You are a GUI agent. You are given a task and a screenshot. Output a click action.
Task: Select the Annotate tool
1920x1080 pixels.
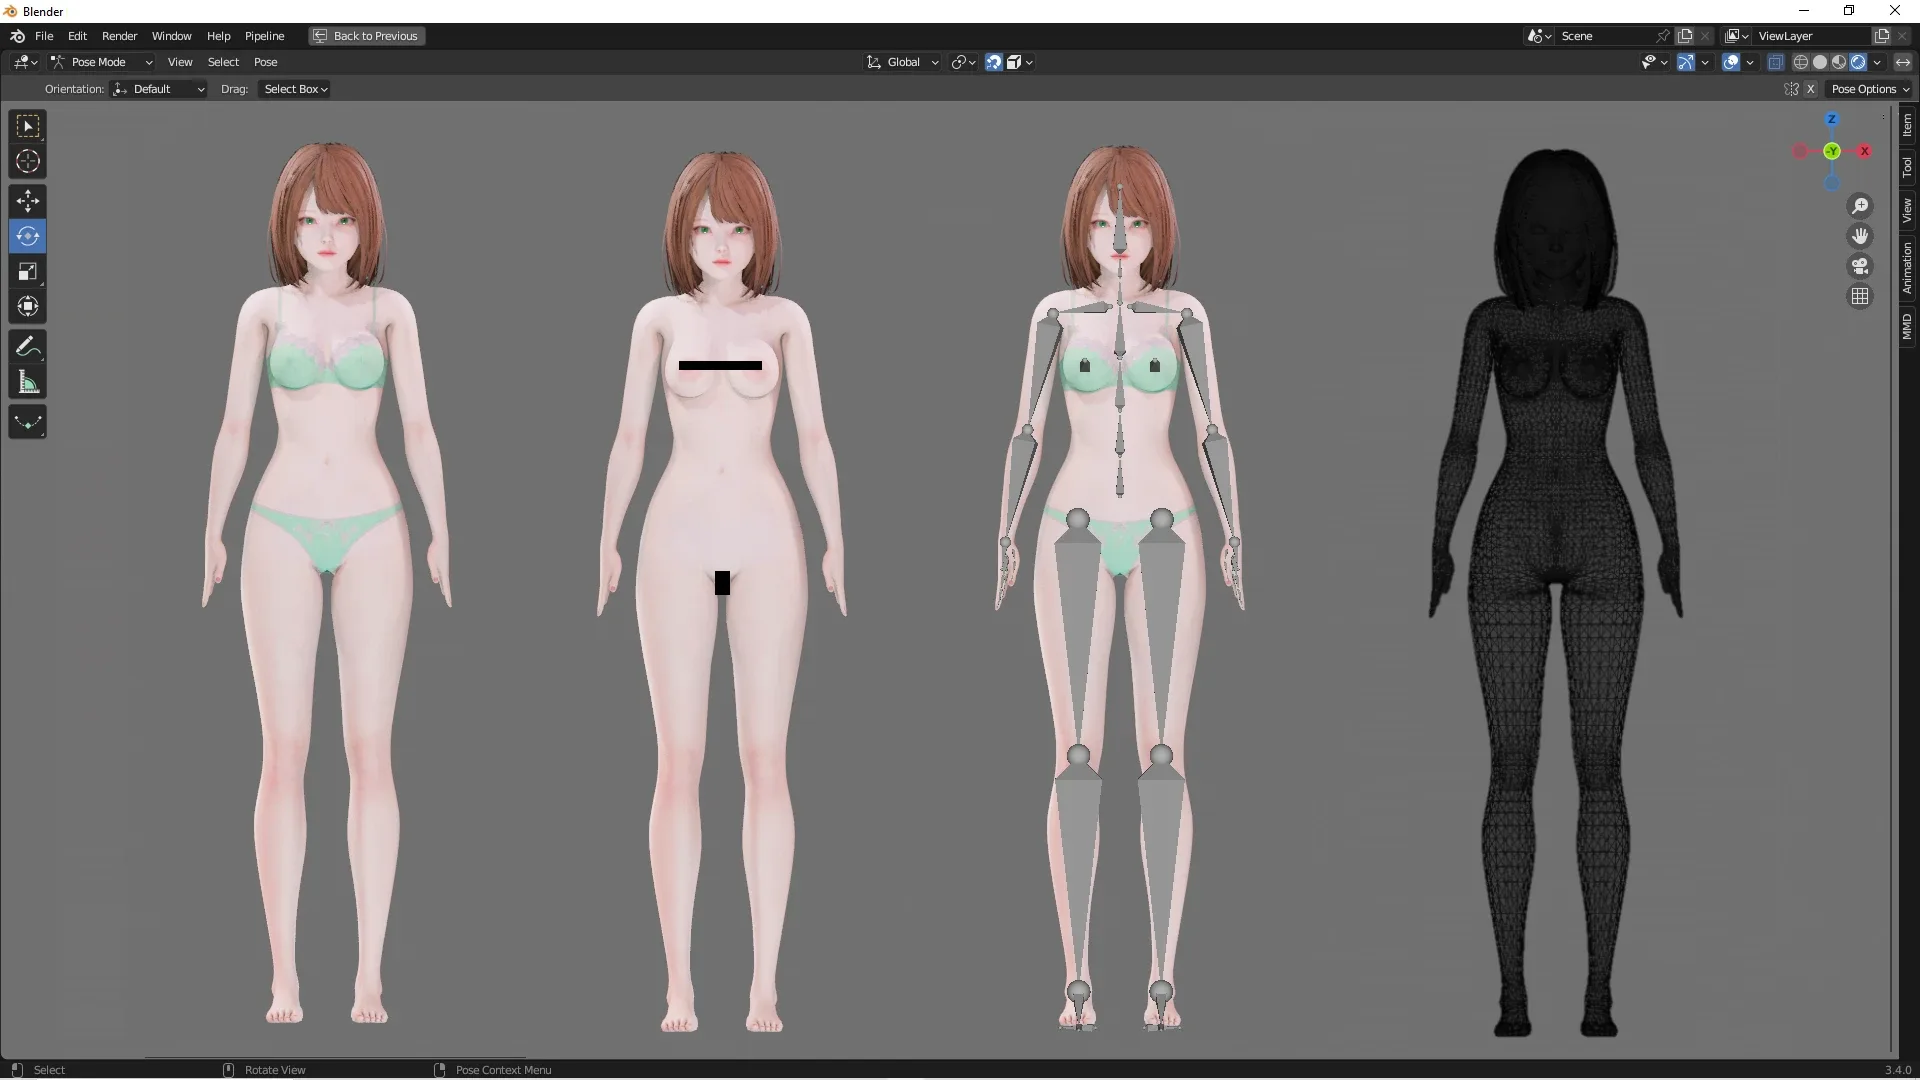(27, 346)
